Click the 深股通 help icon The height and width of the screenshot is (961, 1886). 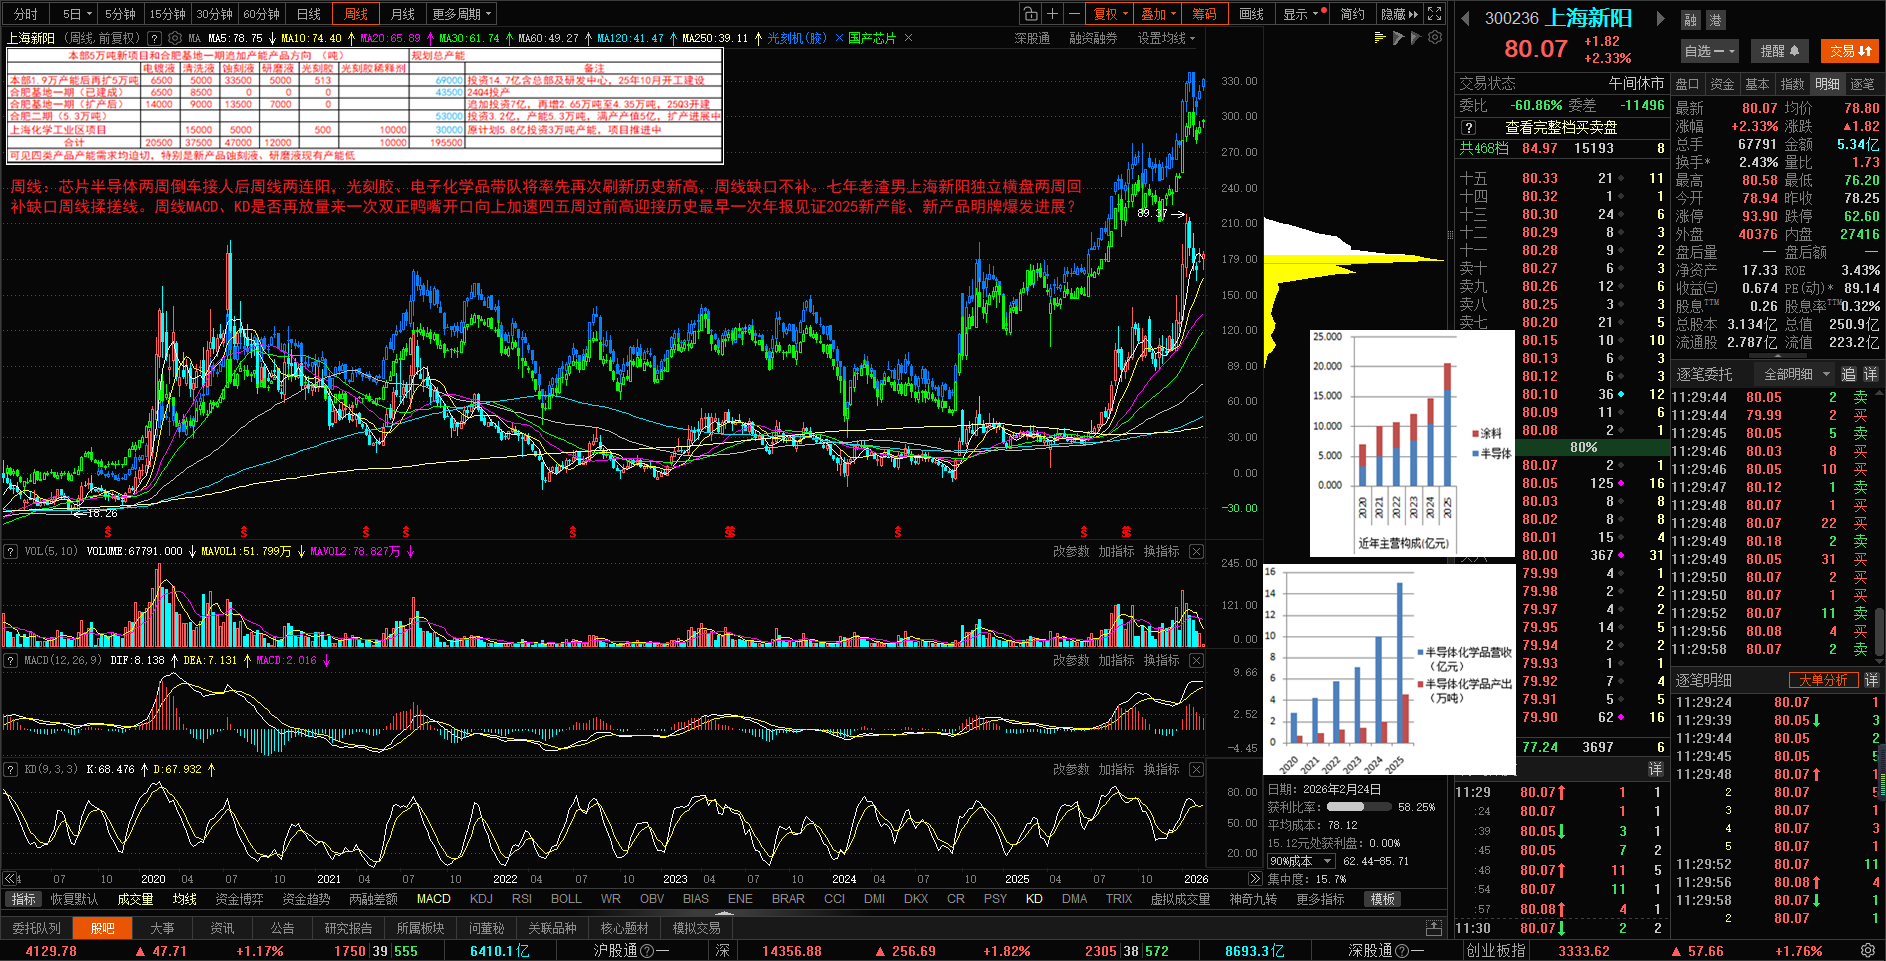coord(1402,951)
